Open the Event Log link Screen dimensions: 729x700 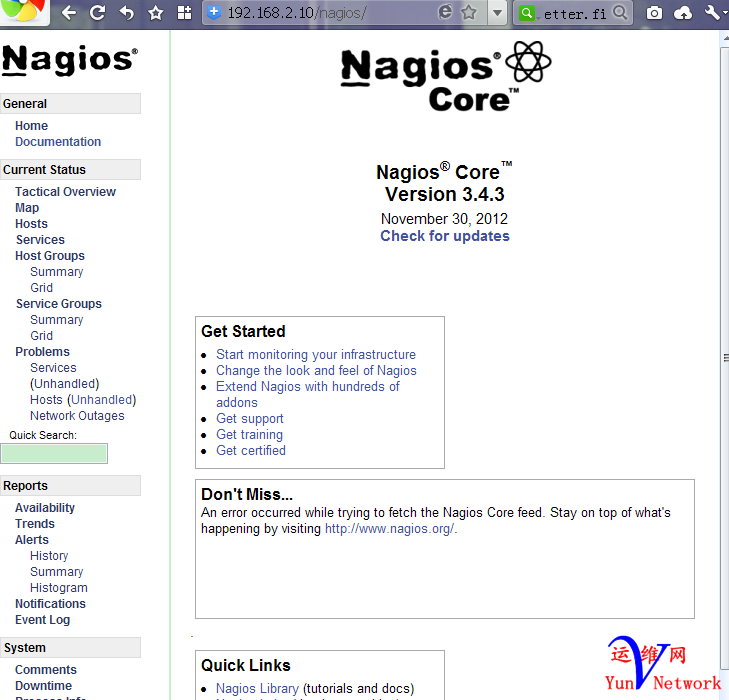(43, 620)
